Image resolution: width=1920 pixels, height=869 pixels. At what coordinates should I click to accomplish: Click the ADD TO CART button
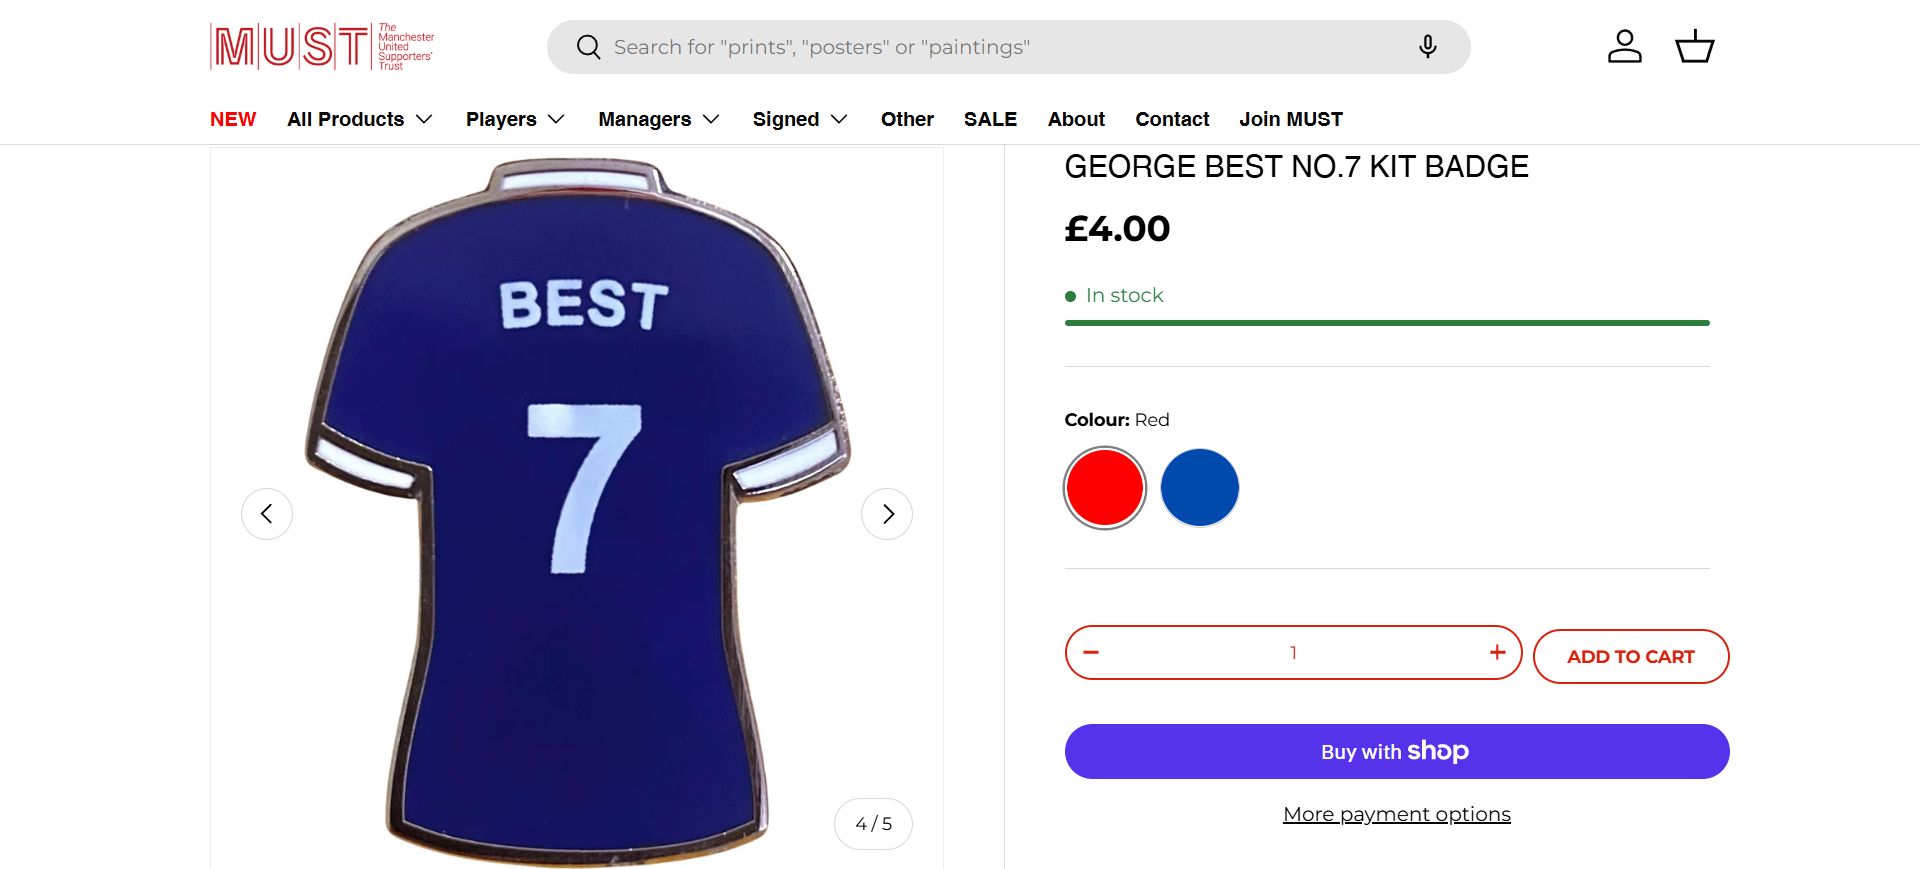(1630, 657)
